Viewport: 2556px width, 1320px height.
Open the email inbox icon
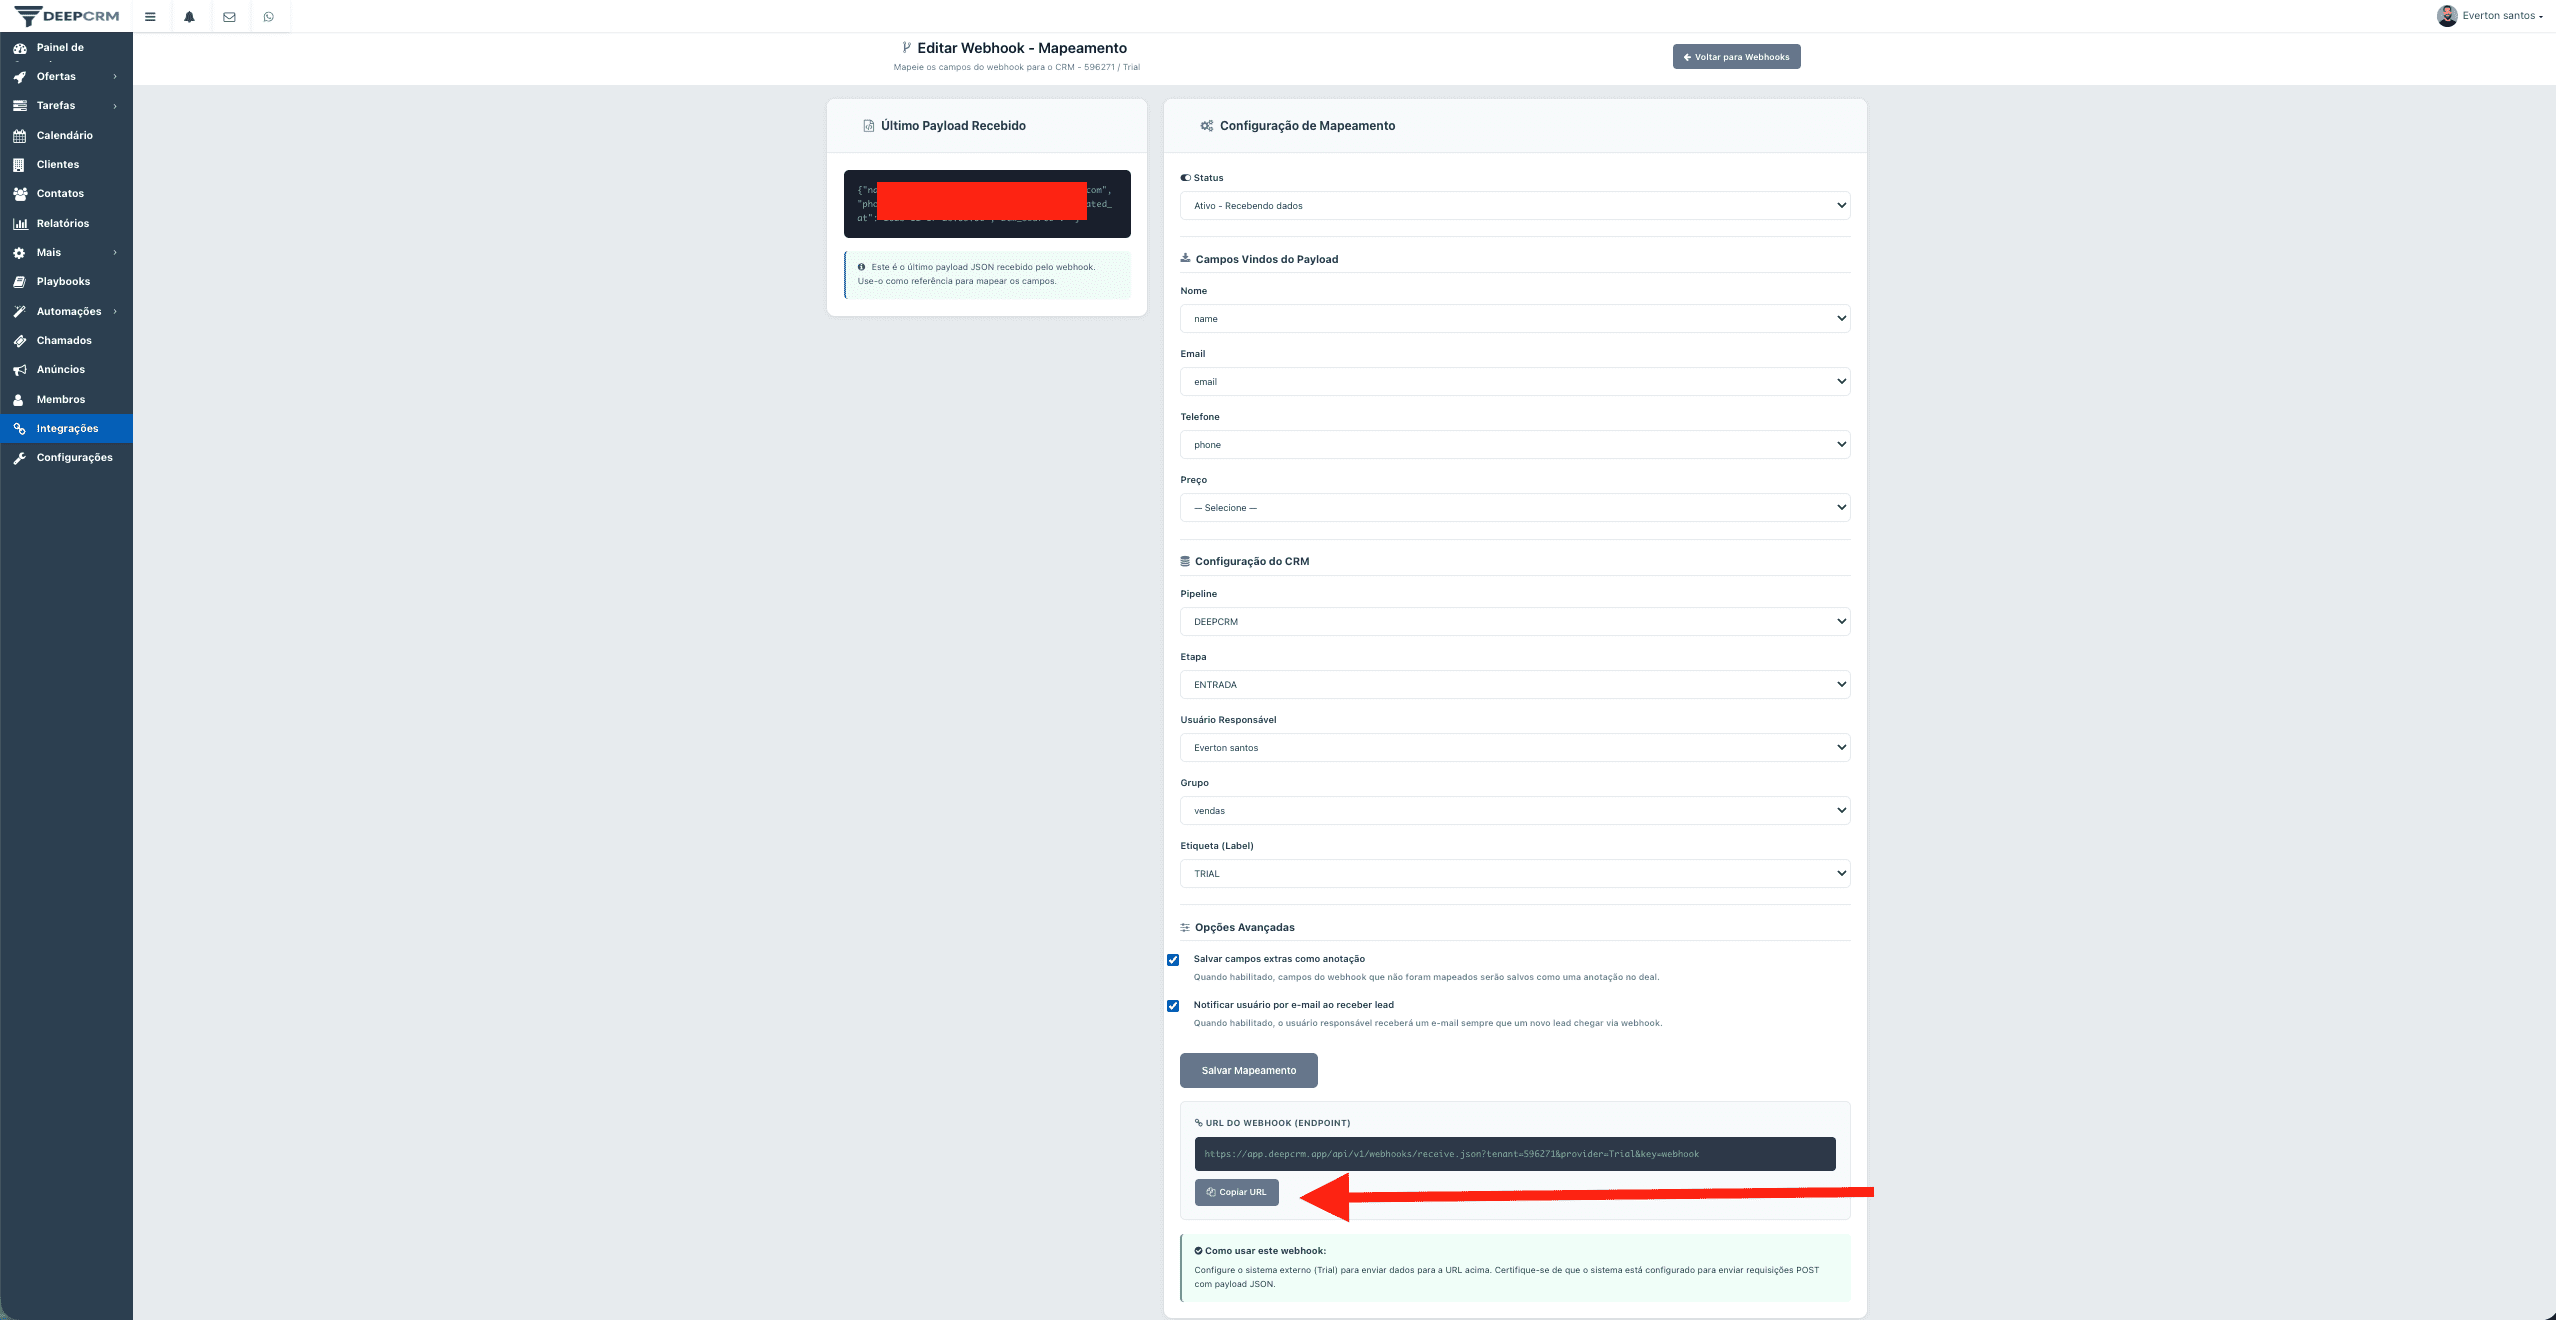[229, 16]
